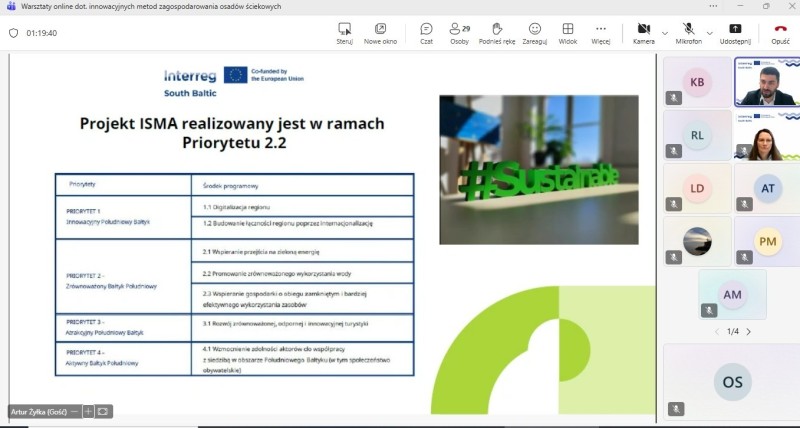Zoom in shared content with plus button
Image resolution: width=800 pixels, height=428 pixels.
click(88, 411)
